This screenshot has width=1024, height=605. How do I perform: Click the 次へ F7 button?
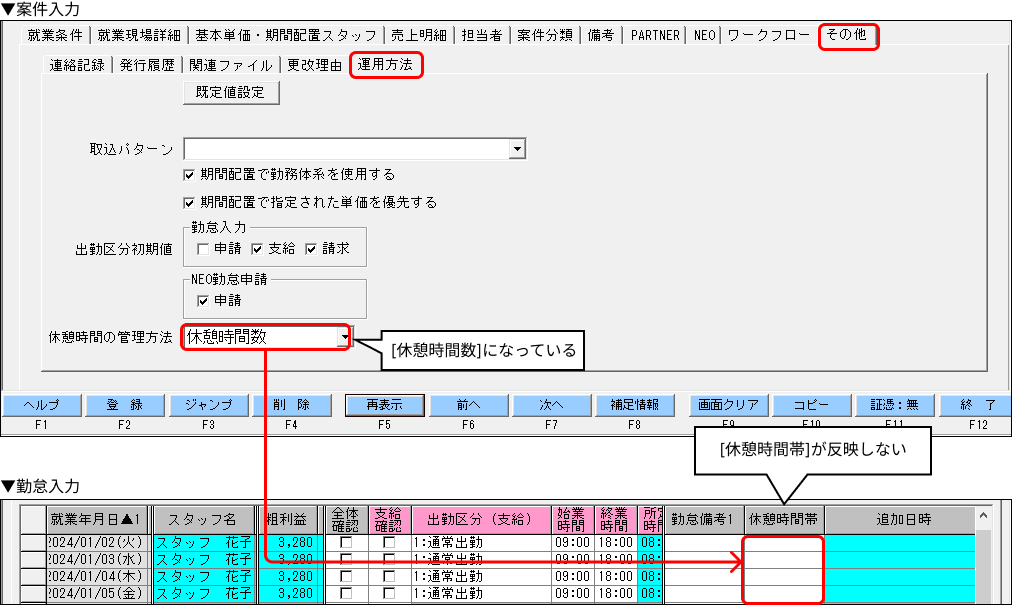(x=552, y=405)
